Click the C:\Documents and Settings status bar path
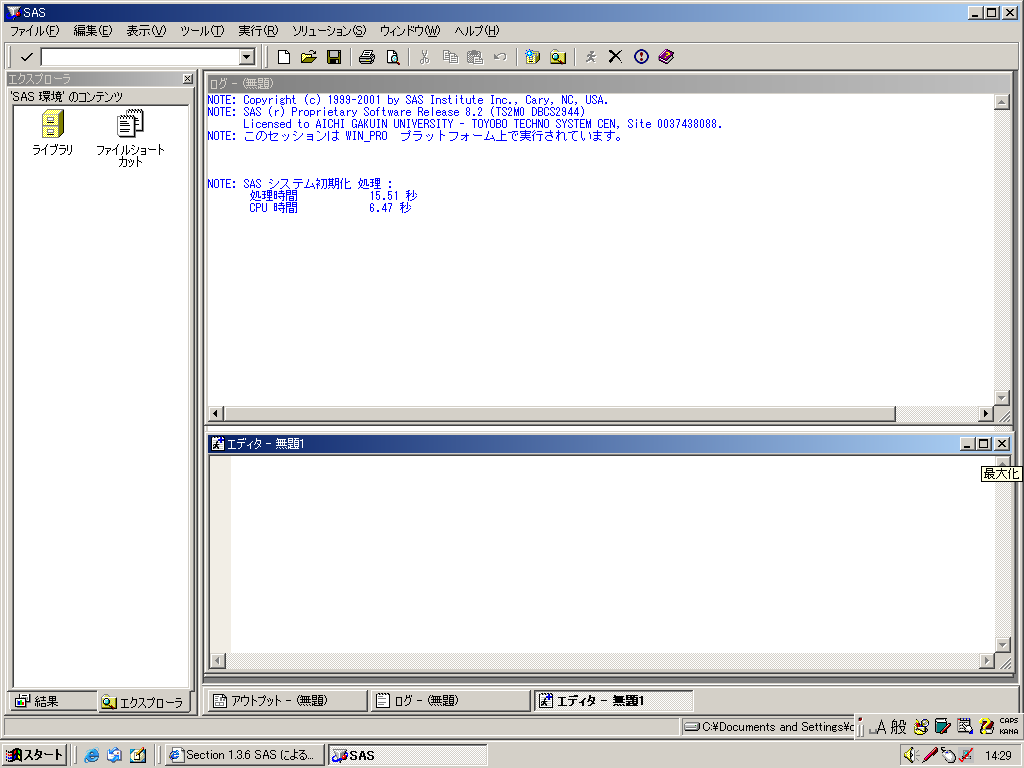This screenshot has width=1024, height=768. tap(769, 727)
